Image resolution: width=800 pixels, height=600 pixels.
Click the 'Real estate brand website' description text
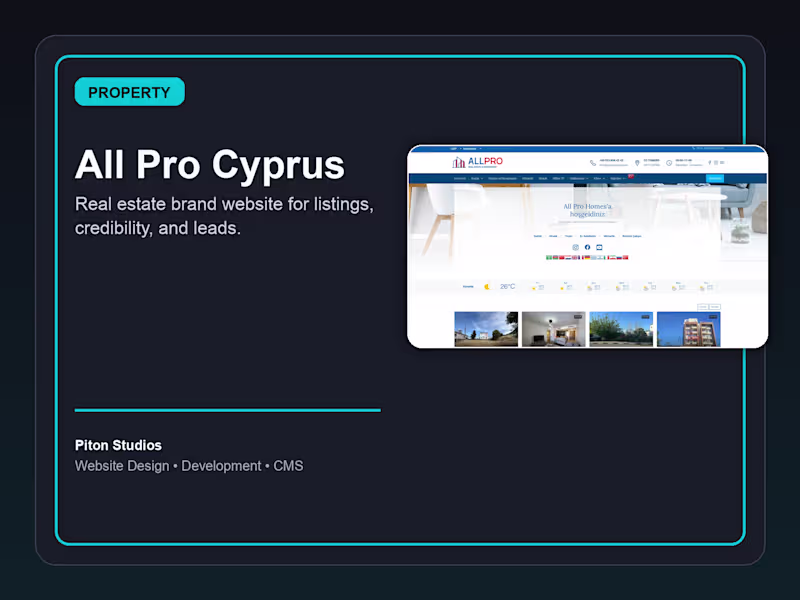pos(224,216)
